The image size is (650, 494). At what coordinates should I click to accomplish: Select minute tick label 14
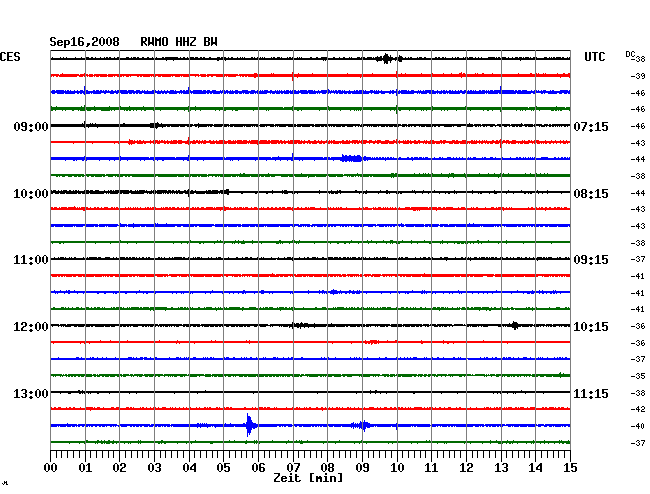click(x=535, y=468)
